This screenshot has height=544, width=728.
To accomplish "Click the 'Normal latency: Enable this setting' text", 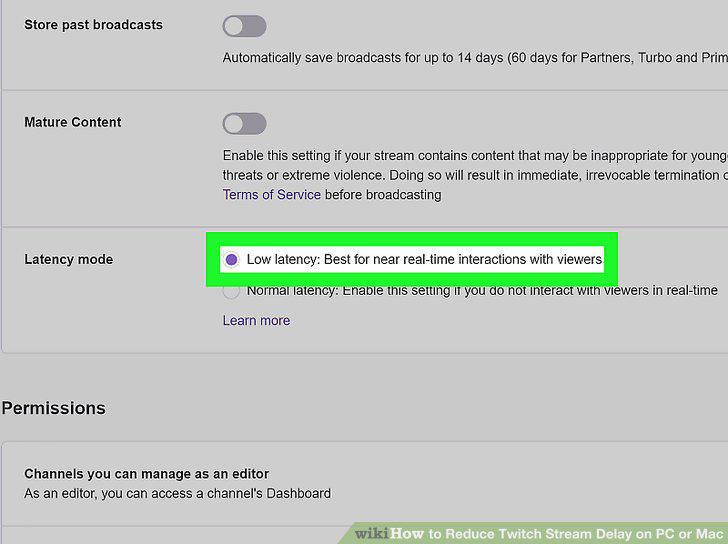I will [482, 291].
